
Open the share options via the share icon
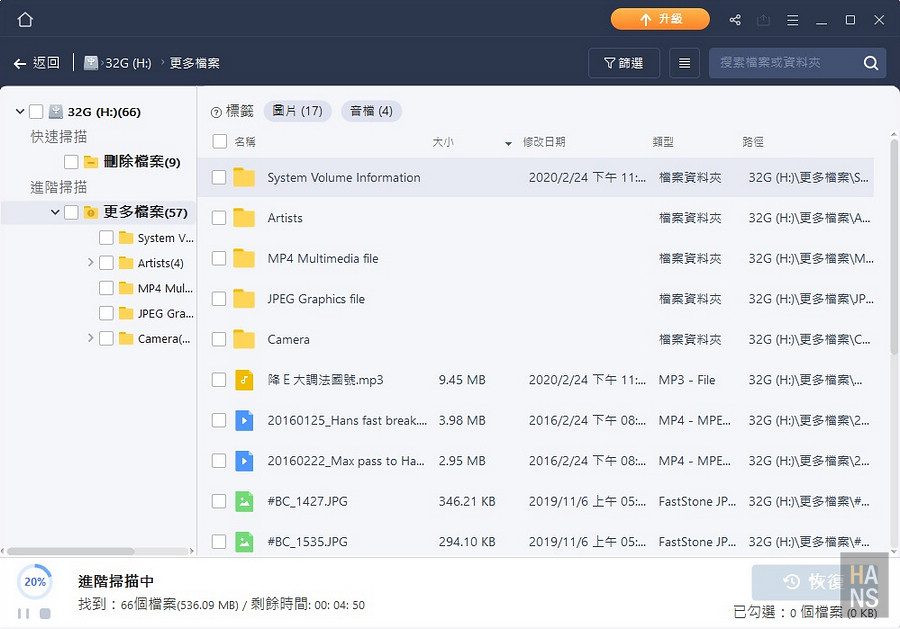pos(733,19)
